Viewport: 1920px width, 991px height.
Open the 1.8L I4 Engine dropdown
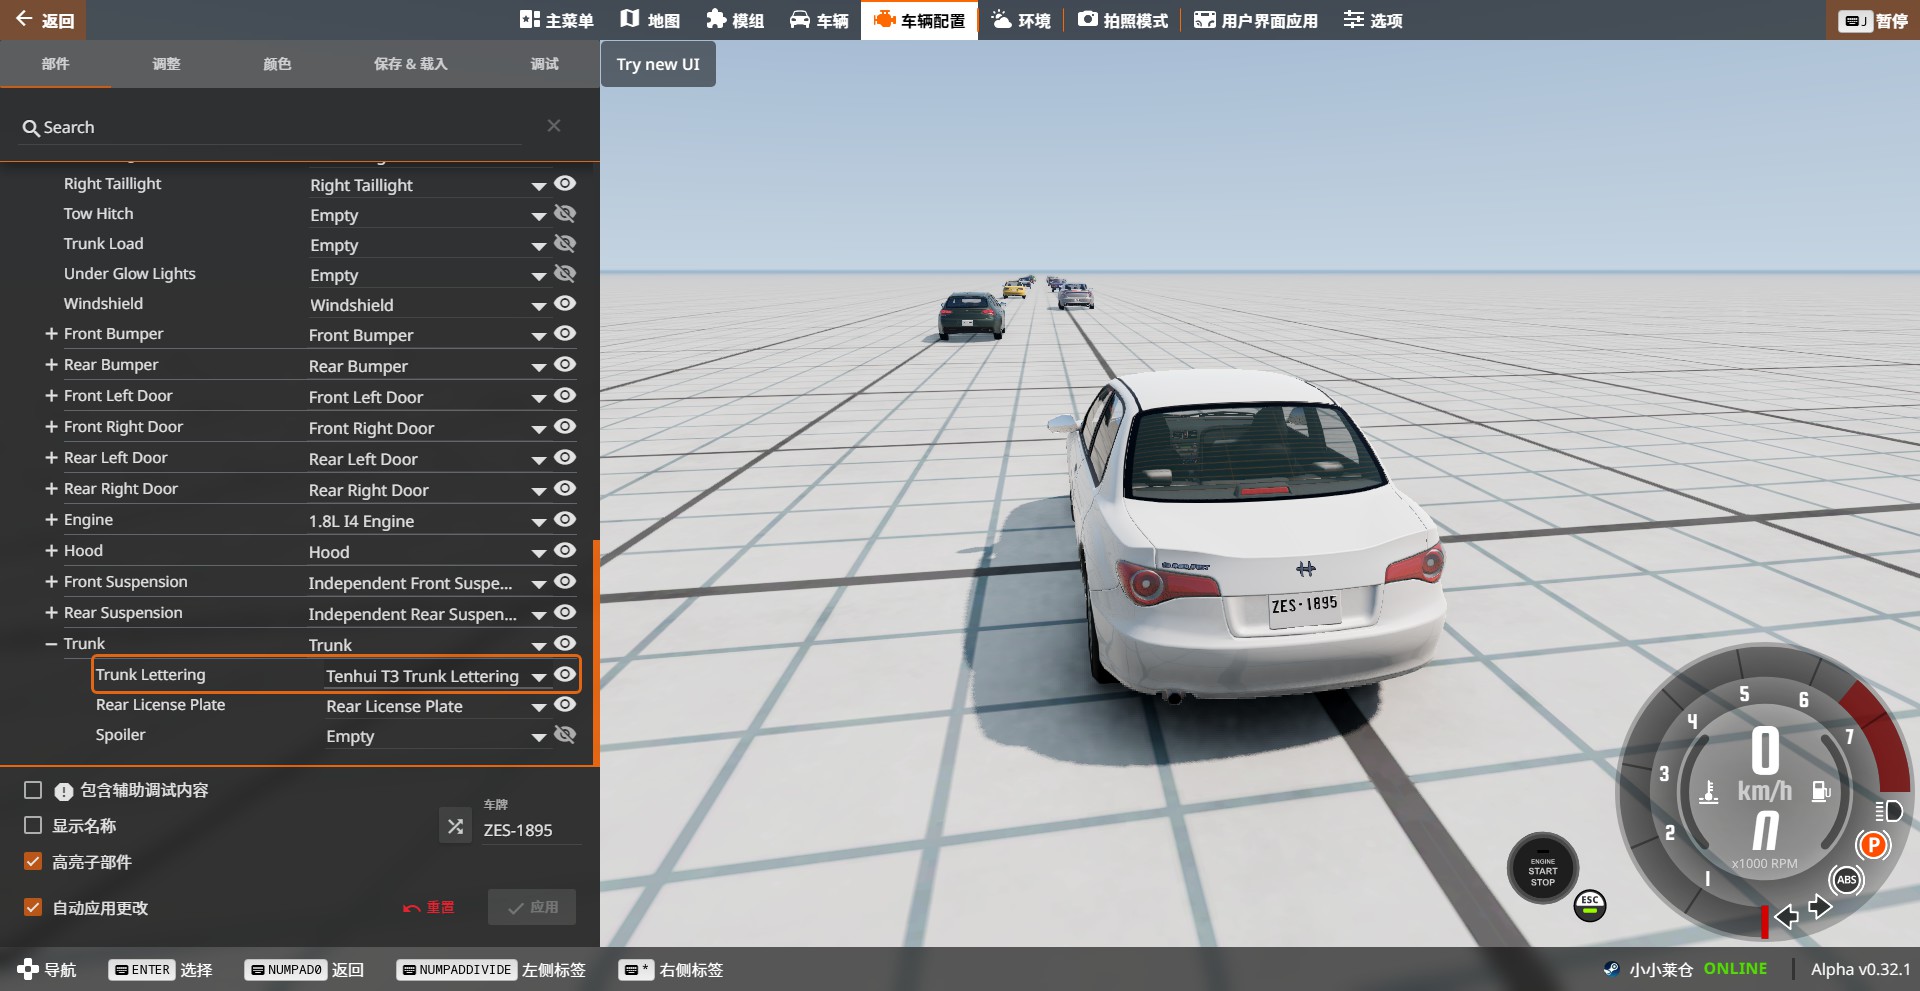tap(429, 521)
